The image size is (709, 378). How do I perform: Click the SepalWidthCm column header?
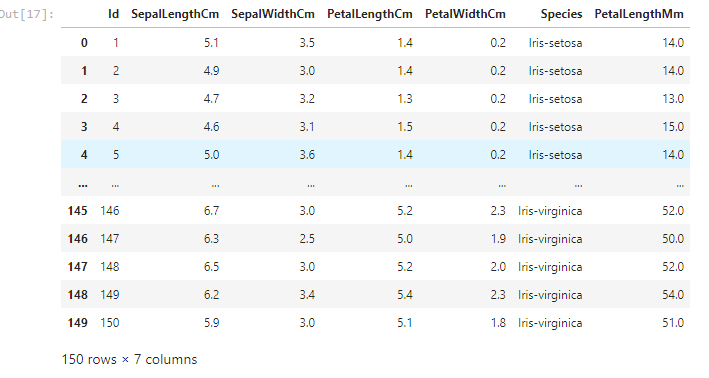coord(273,14)
